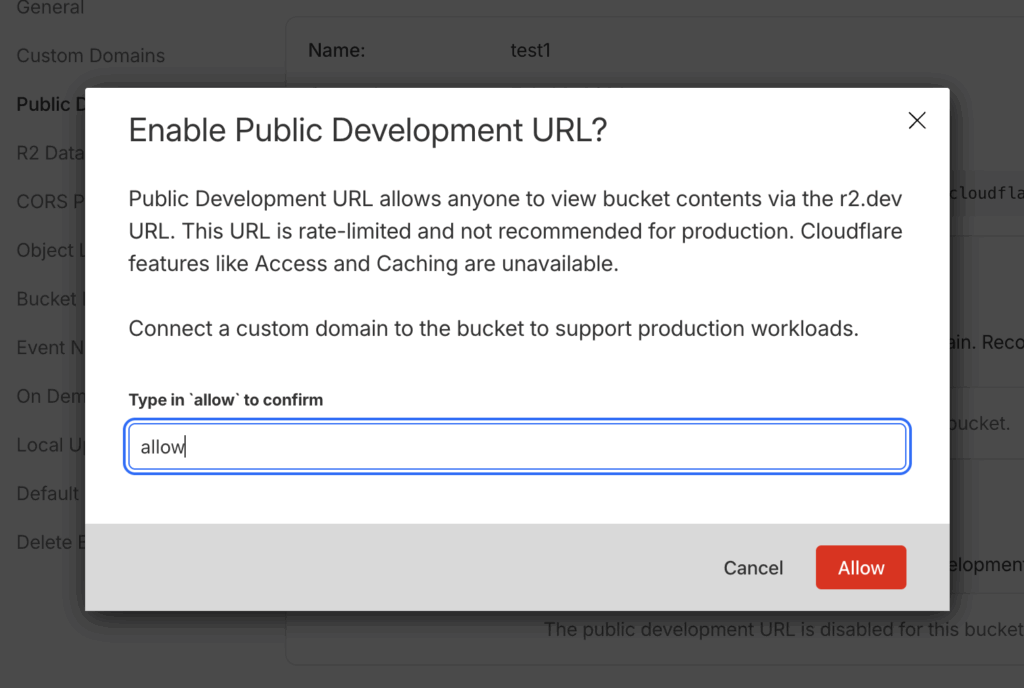Click the 'allow' confirmation text field

click(517, 447)
